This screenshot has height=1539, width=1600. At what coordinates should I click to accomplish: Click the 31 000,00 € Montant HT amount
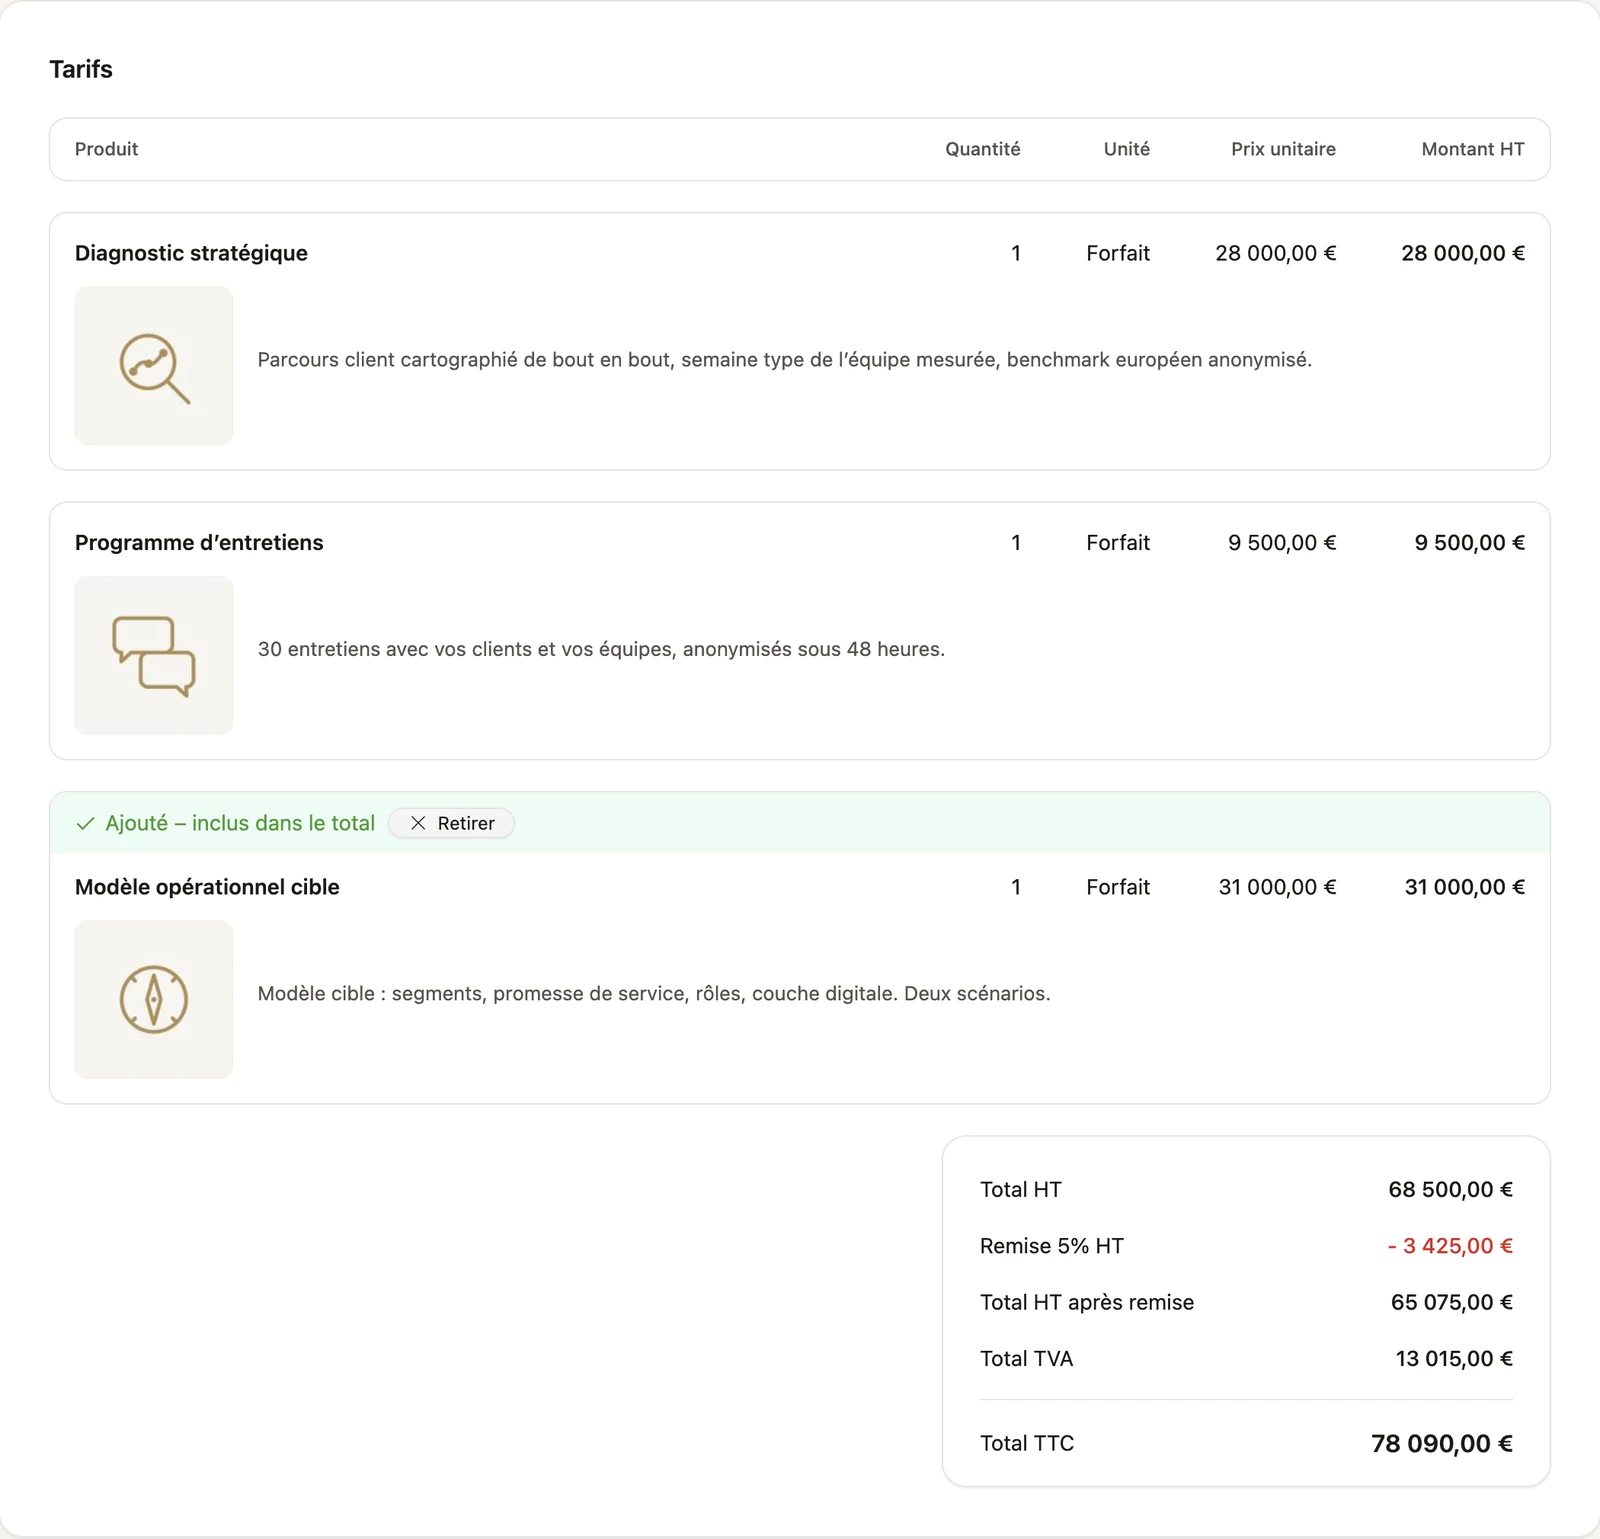pos(1464,887)
